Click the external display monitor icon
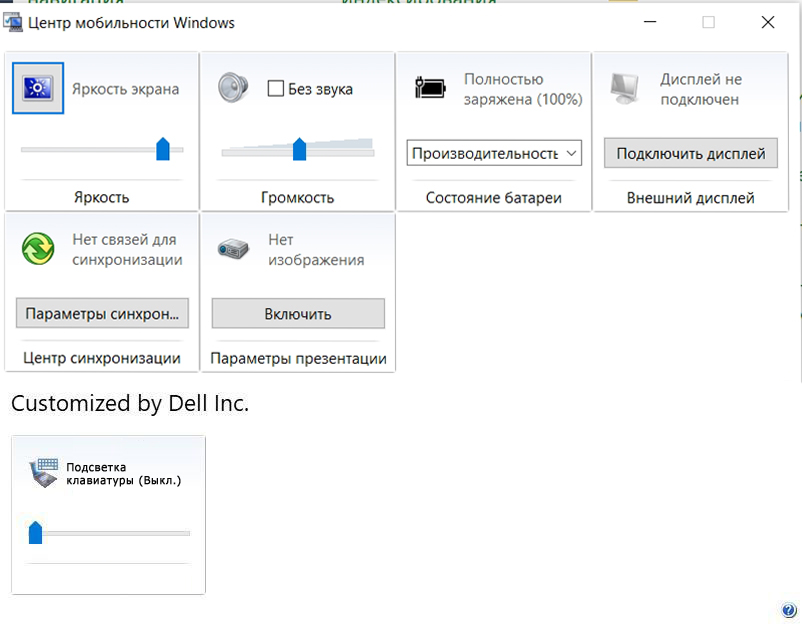Screen dimensions: 802x626 [x=627, y=88]
